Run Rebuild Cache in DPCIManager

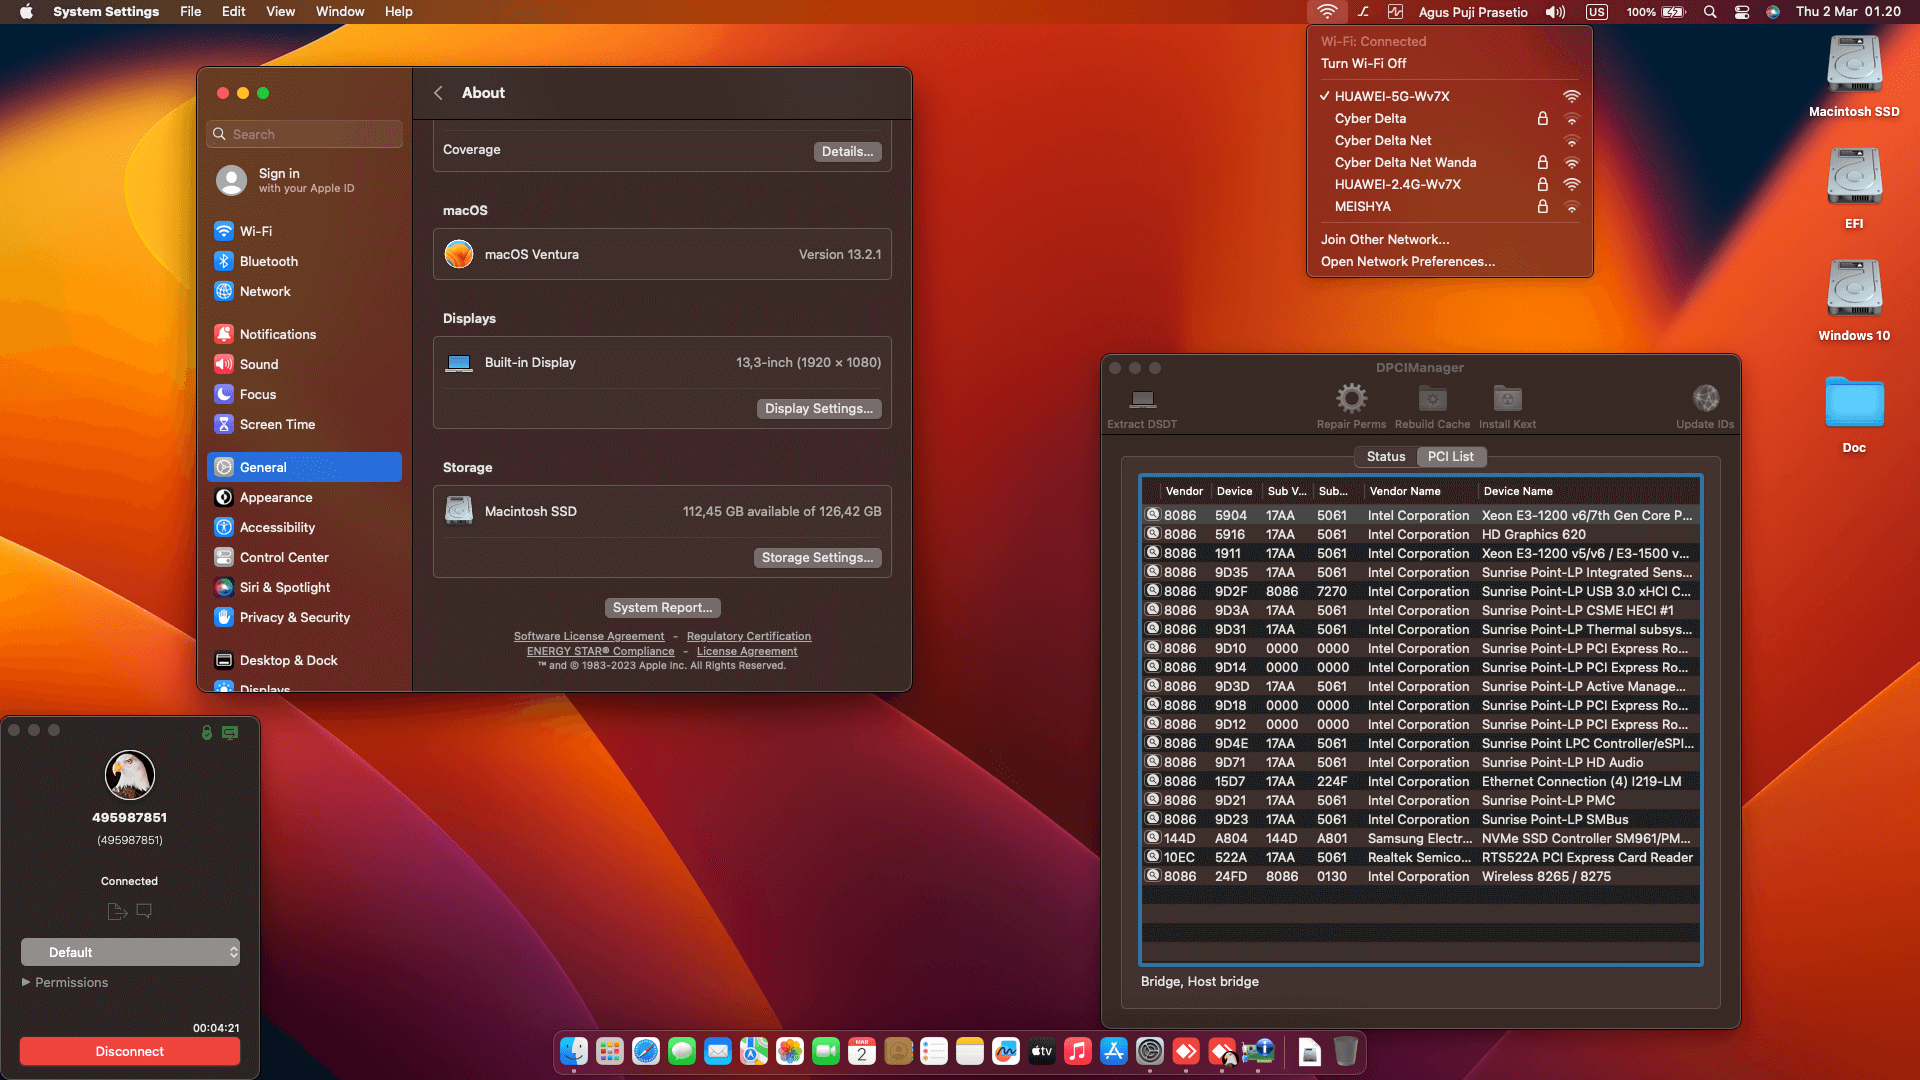click(x=1432, y=400)
